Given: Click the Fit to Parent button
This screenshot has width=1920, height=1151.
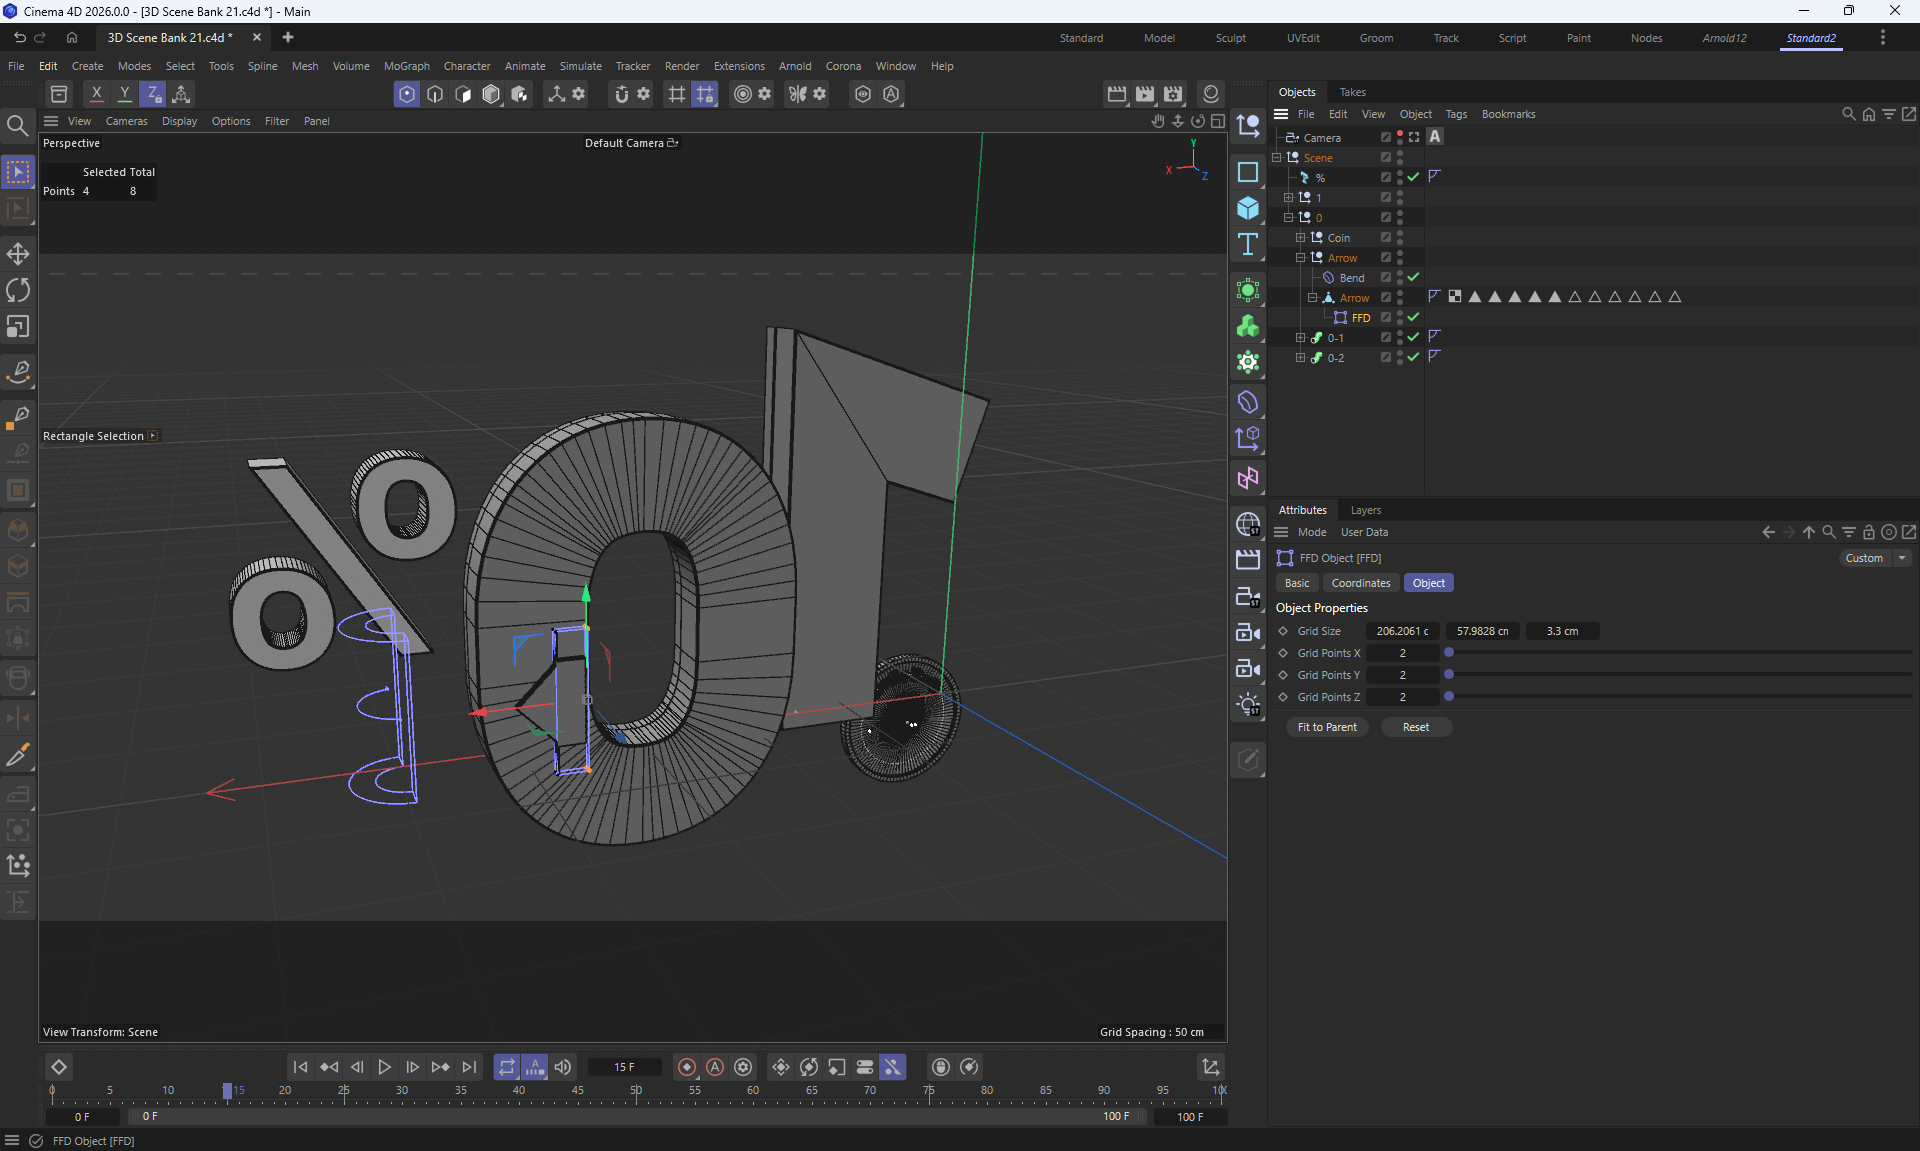Looking at the screenshot, I should (x=1326, y=727).
